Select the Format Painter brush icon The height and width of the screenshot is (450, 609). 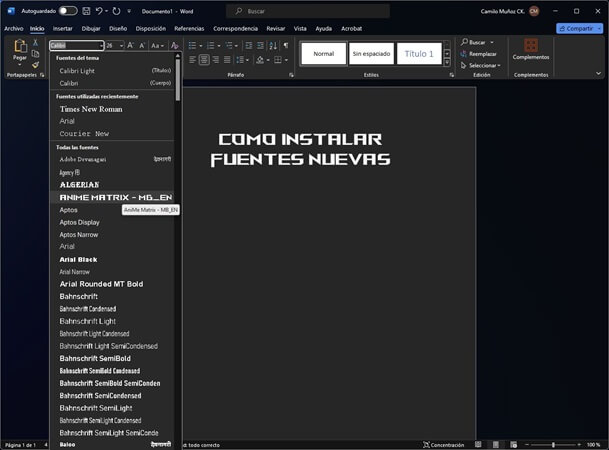click(35, 64)
